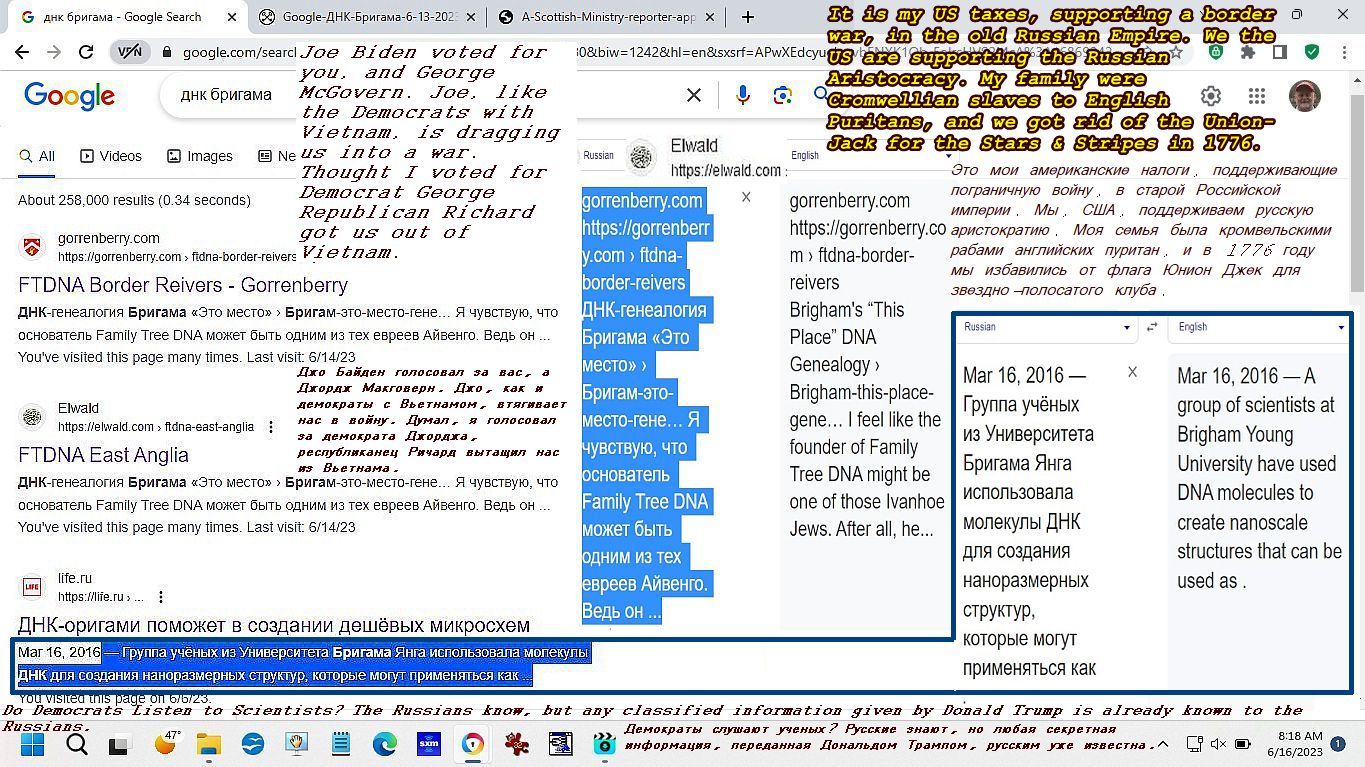
Task: Open File Explorer from the taskbar
Action: pyautogui.click(x=209, y=744)
